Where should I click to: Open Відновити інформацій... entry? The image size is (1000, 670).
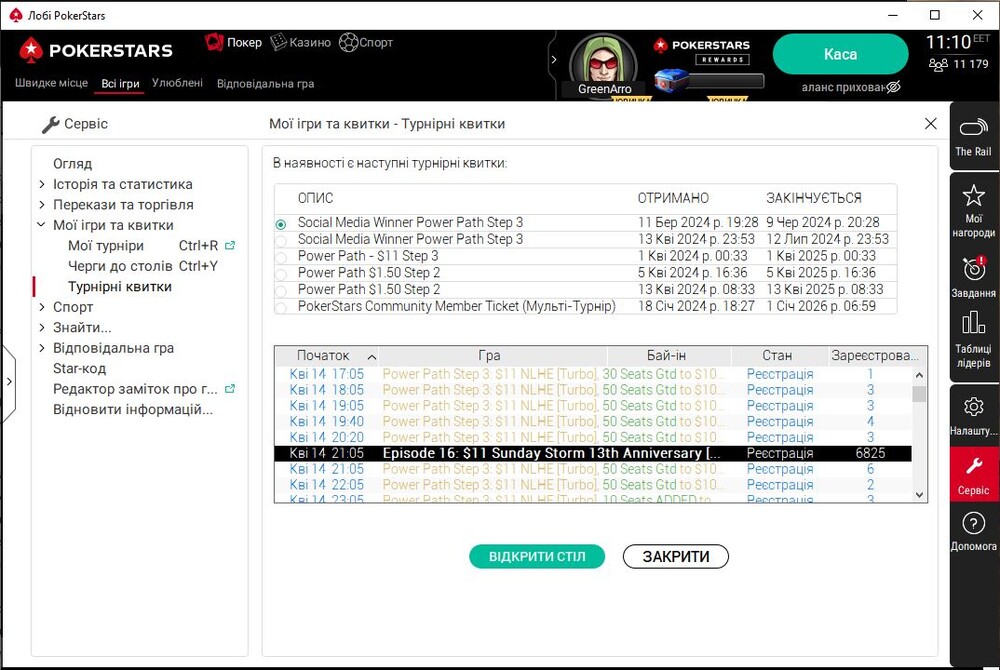pos(133,409)
